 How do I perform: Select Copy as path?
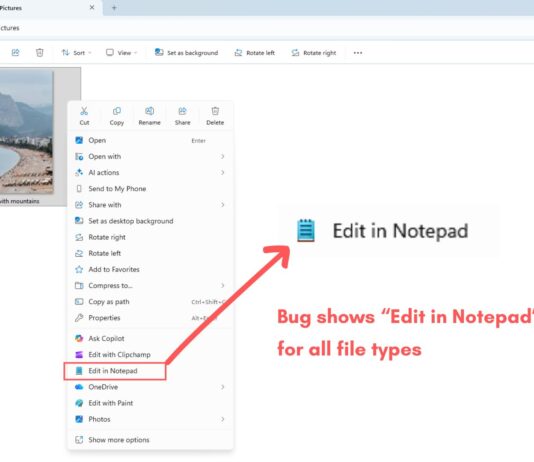[150, 302]
